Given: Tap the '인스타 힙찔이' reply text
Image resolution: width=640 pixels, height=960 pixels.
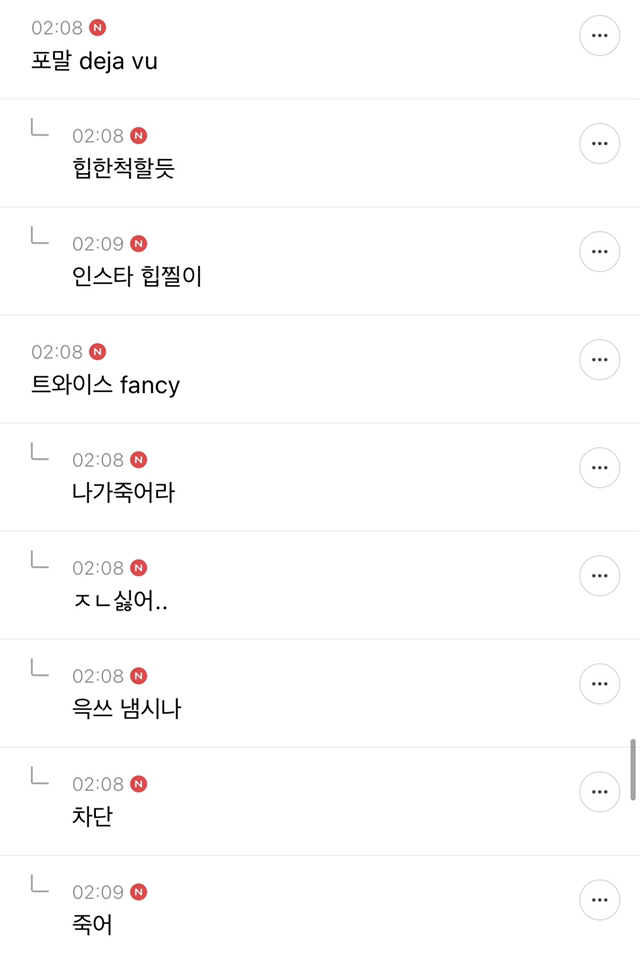Looking at the screenshot, I should click(x=137, y=276).
